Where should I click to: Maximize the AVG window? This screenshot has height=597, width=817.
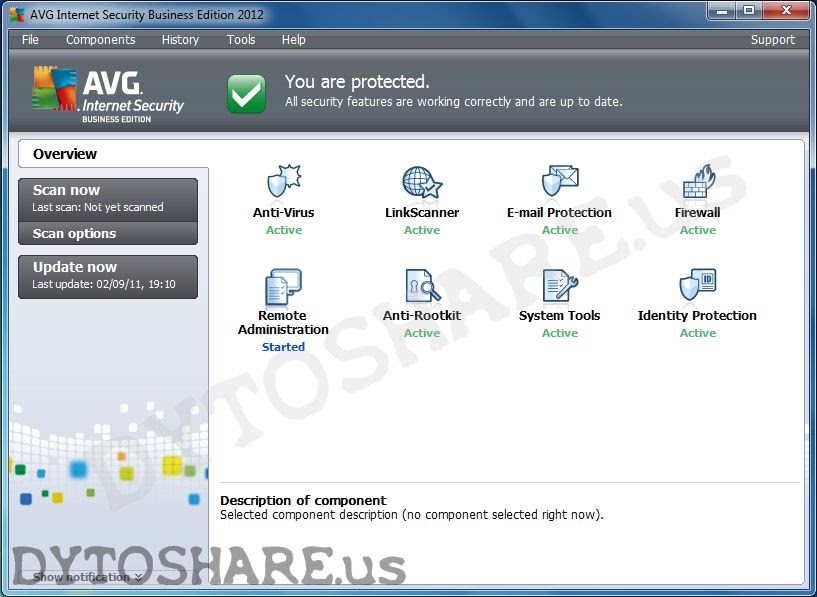point(749,10)
